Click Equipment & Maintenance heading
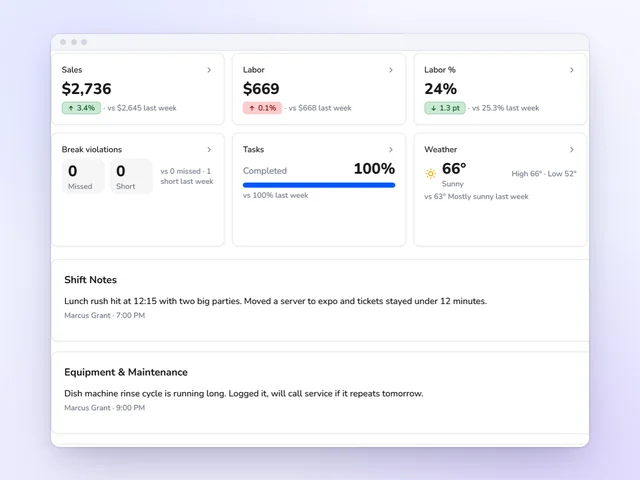The width and height of the screenshot is (640, 480). [126, 372]
